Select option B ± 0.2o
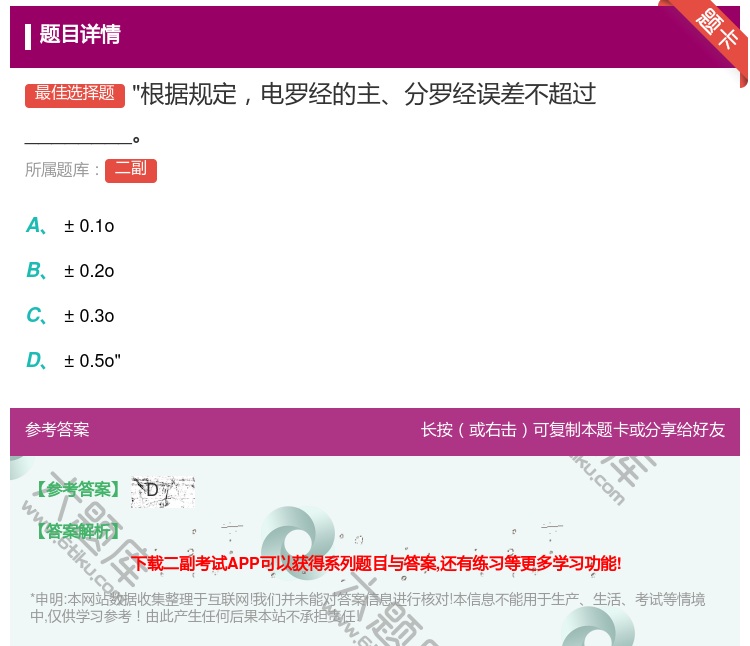 pos(70,271)
